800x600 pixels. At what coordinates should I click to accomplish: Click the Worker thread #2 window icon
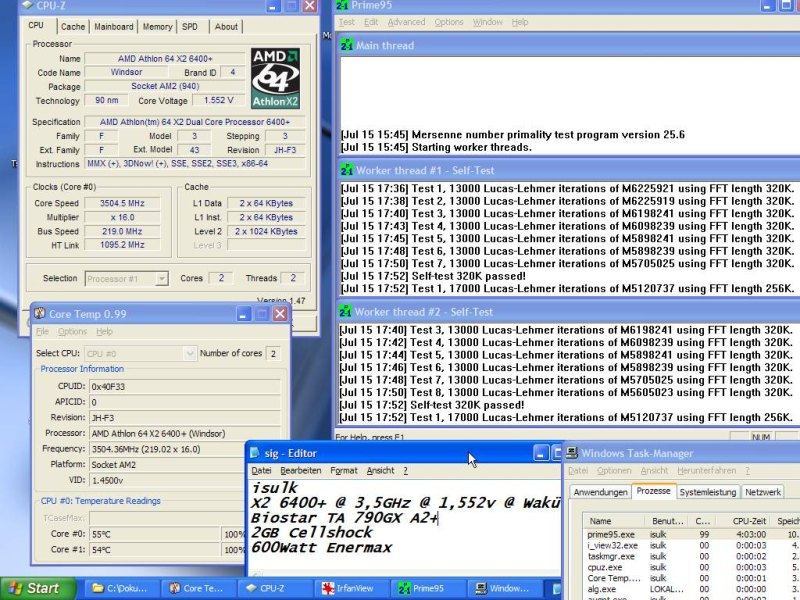(346, 311)
